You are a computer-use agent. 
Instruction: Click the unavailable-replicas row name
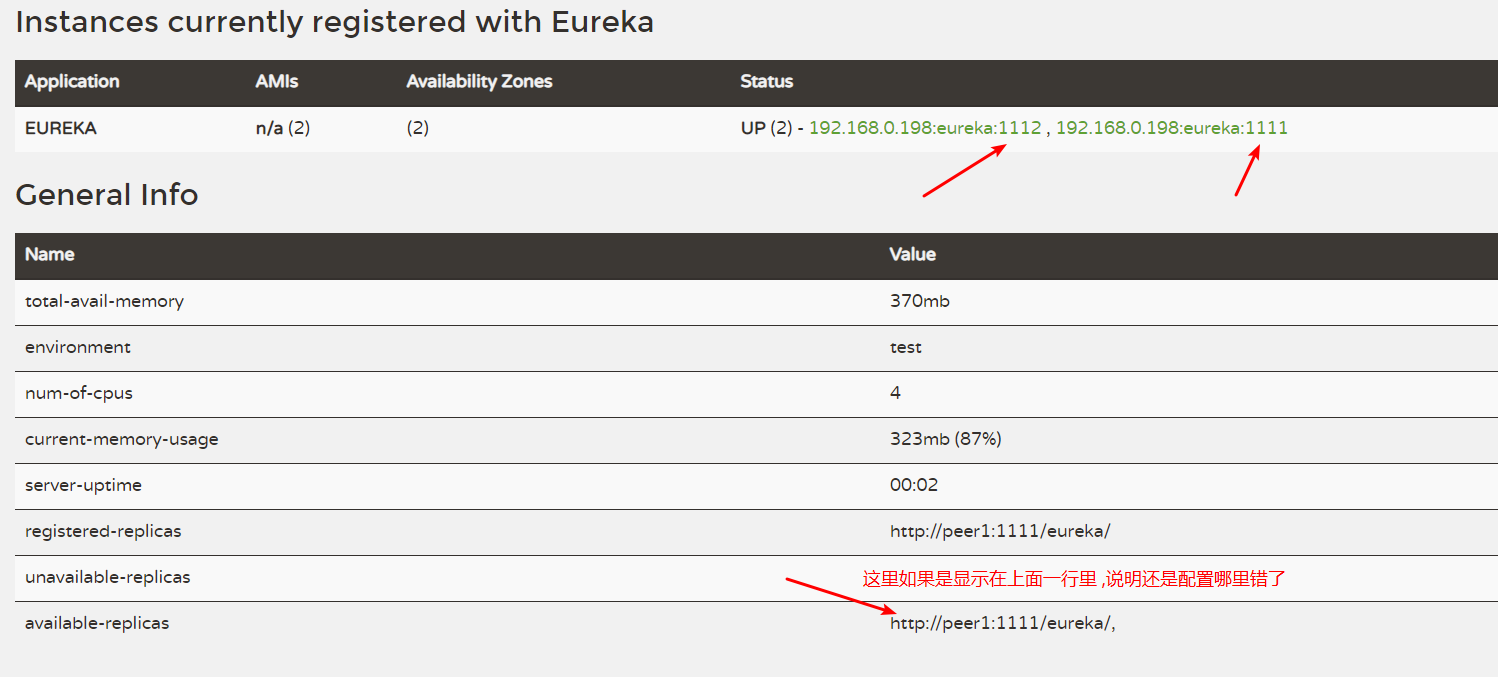coord(107,577)
